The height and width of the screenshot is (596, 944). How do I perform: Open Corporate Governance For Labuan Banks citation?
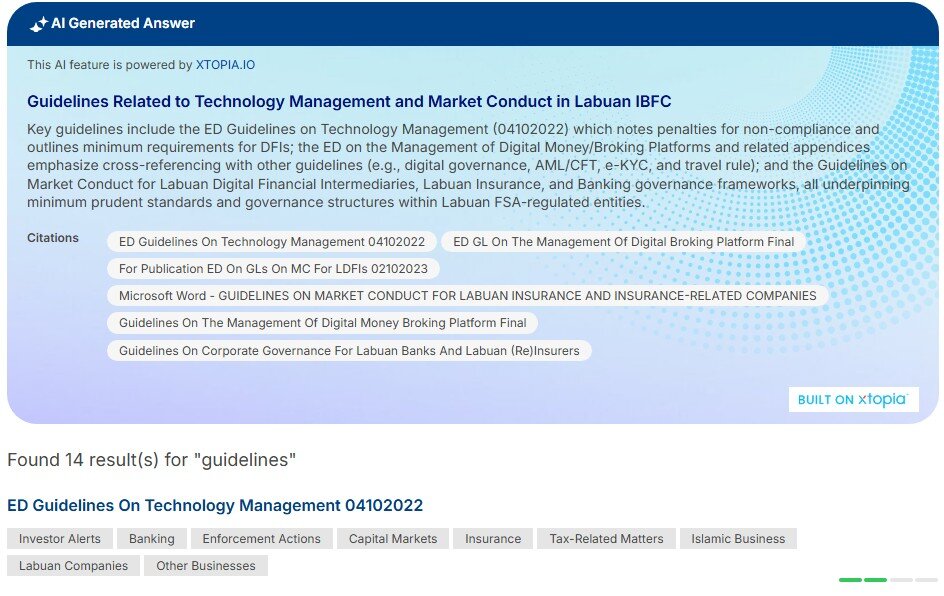(349, 351)
